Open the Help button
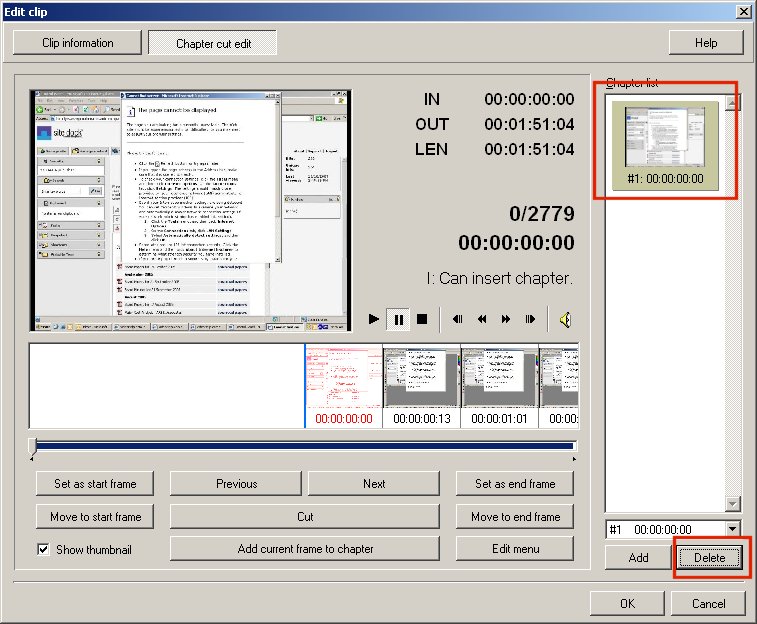The height and width of the screenshot is (624, 757). coord(706,43)
